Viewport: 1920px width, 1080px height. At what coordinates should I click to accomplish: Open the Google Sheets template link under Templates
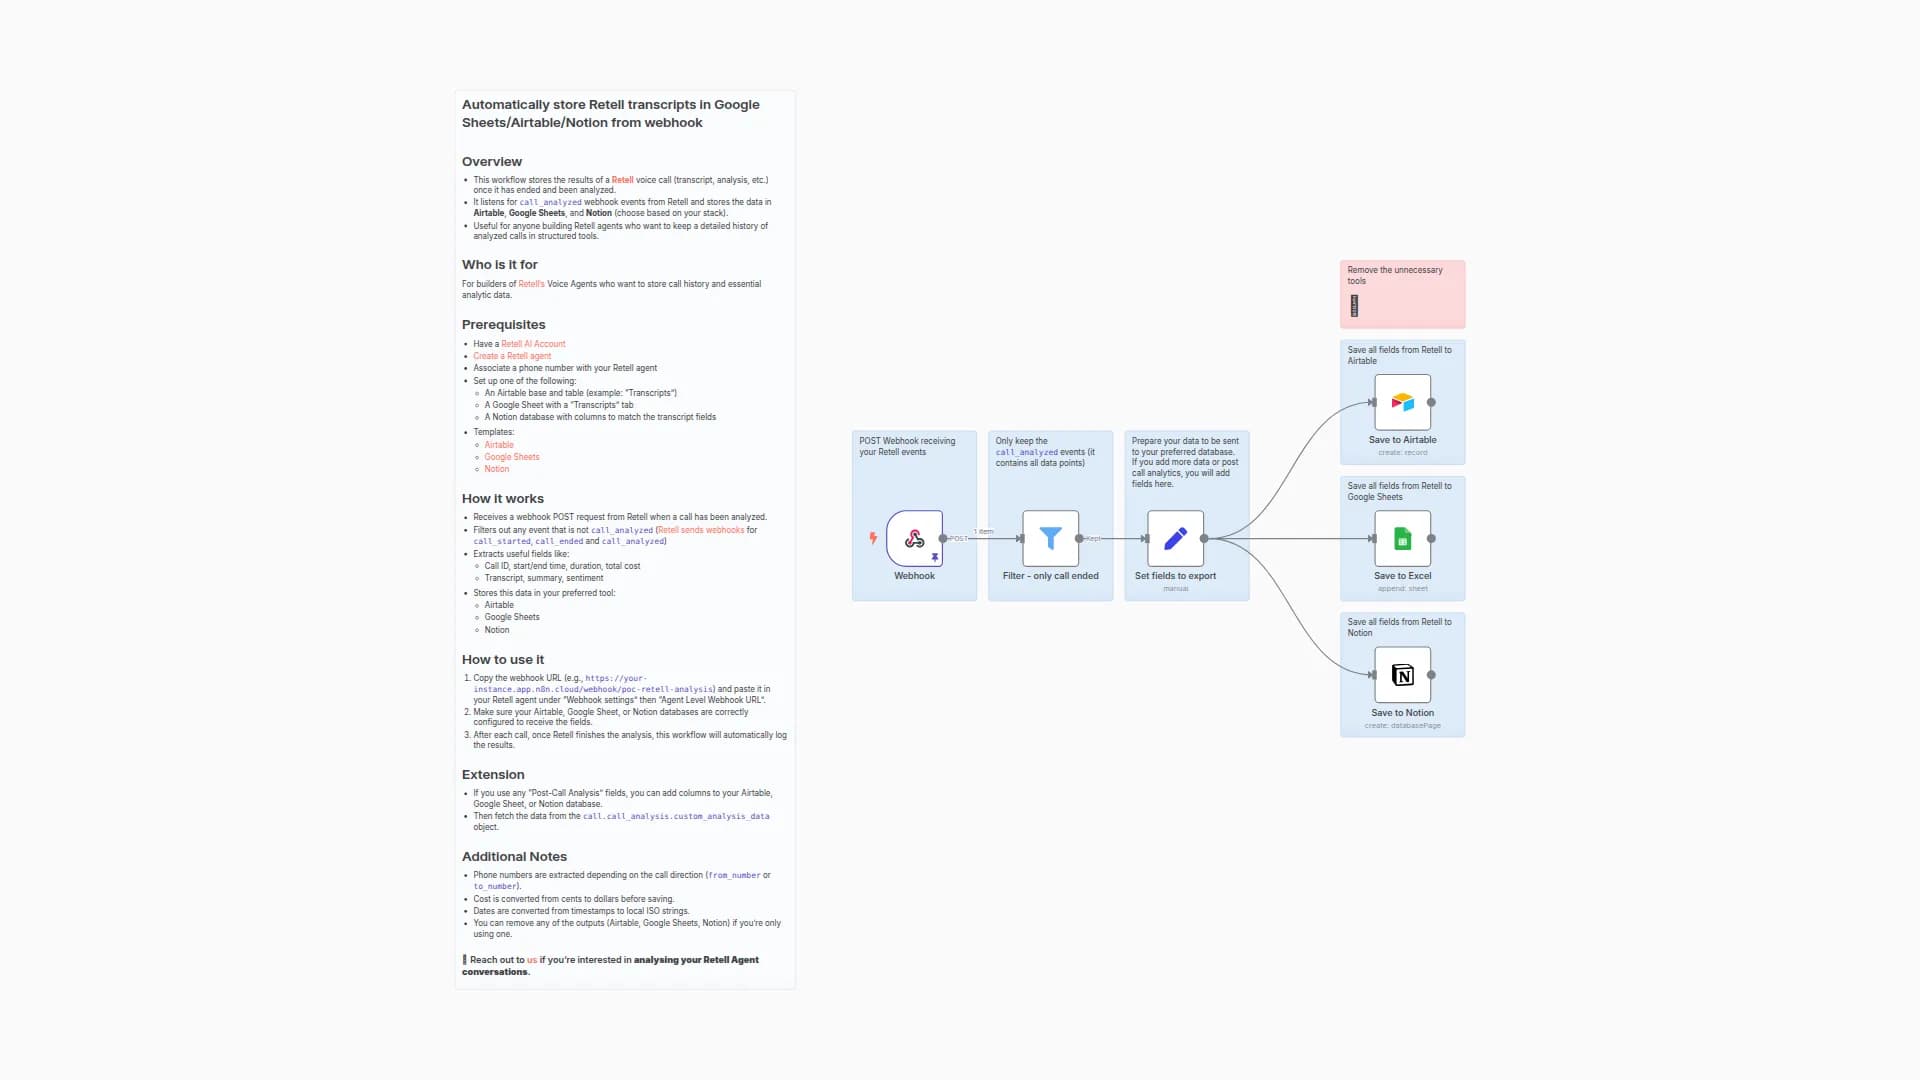[x=512, y=457]
